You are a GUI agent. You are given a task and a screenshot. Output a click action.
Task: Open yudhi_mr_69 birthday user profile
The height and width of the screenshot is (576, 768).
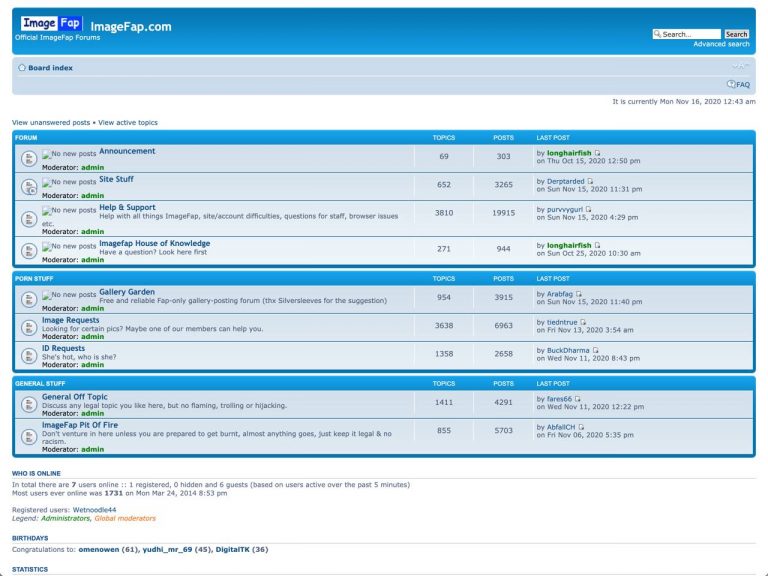167,550
